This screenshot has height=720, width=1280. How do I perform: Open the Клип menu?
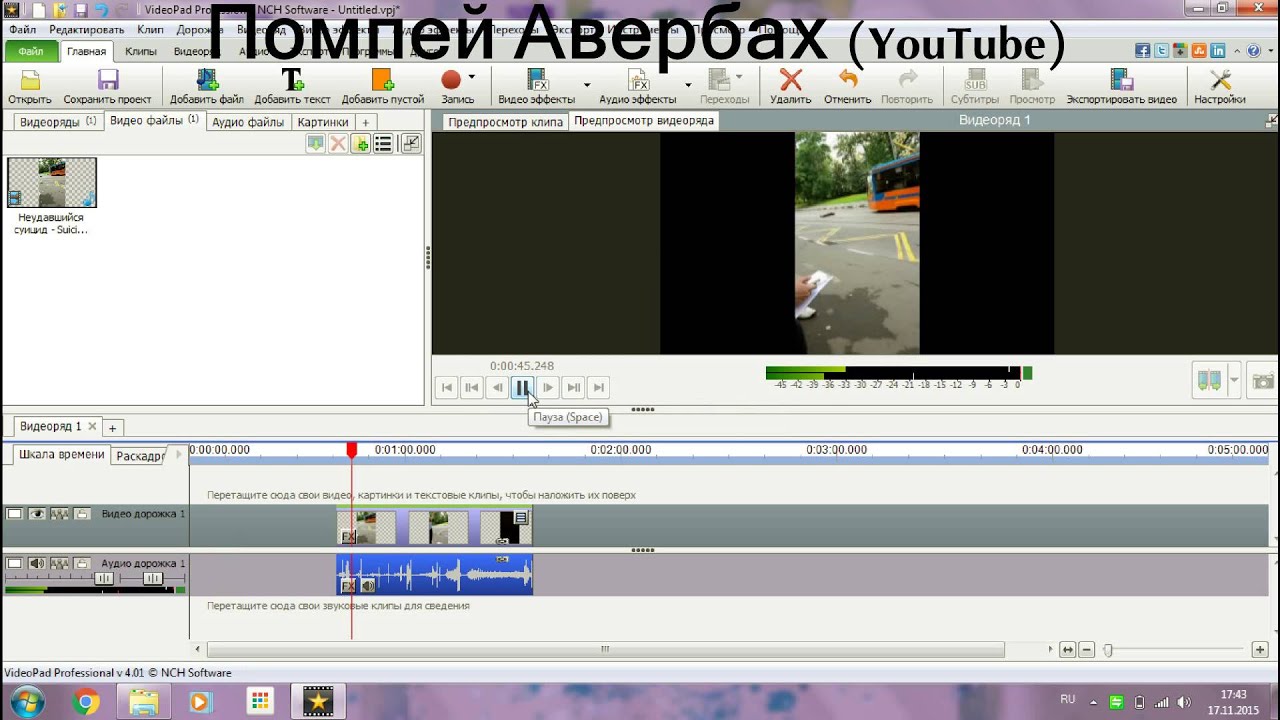150,30
